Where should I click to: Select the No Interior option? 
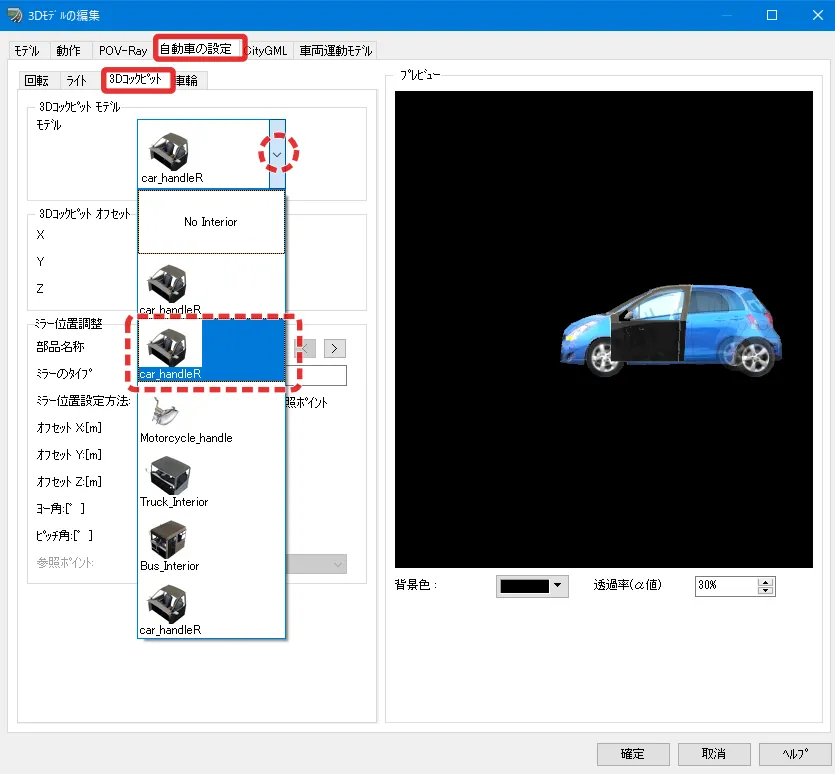(211, 222)
